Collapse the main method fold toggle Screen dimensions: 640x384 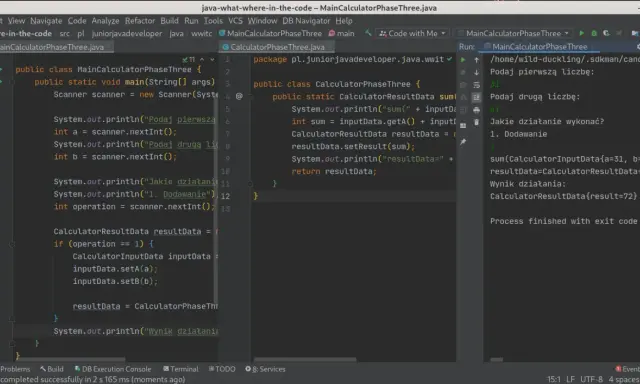(12, 82)
